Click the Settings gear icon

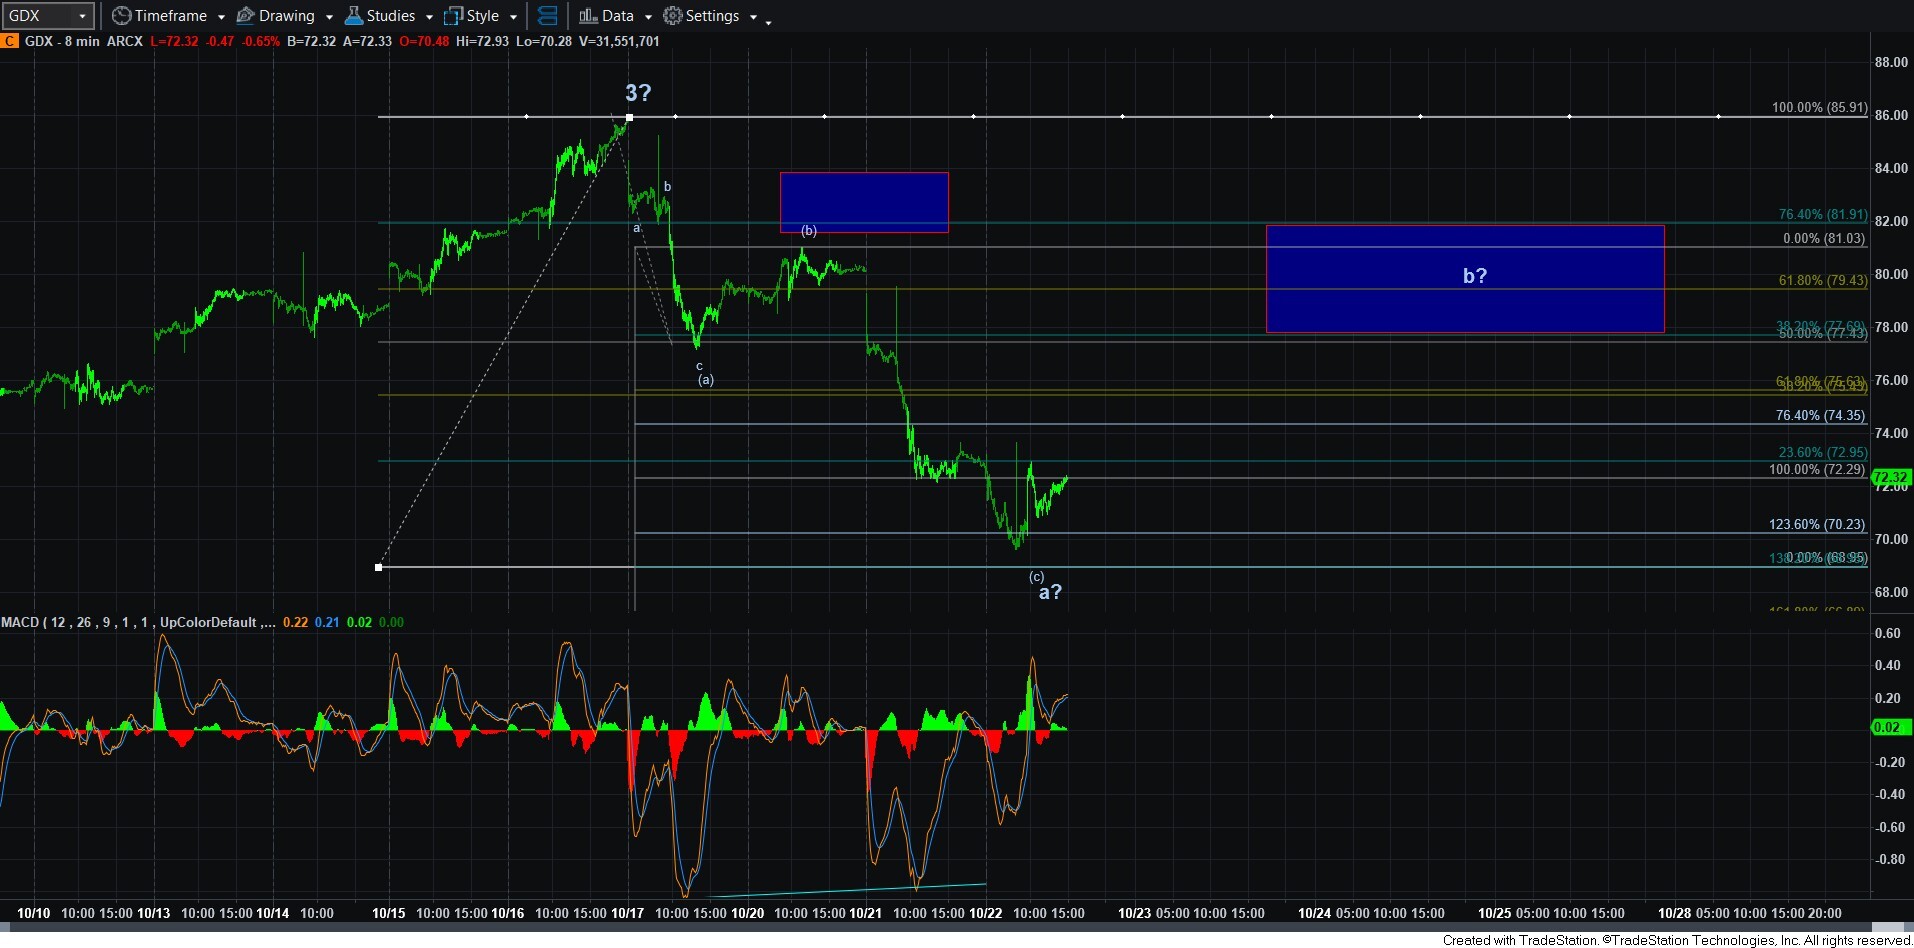[x=673, y=16]
